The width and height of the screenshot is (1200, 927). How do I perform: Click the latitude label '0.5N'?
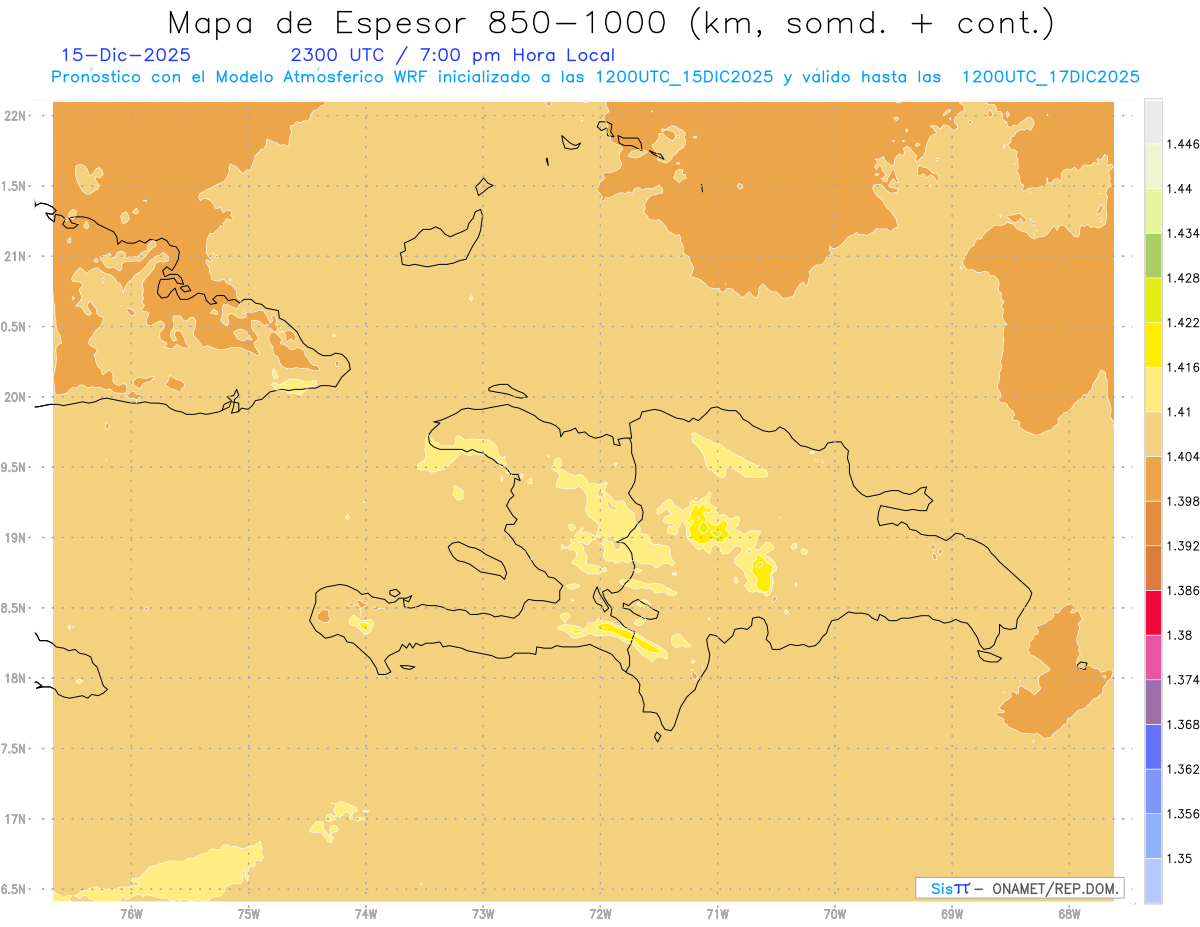pos(15,327)
